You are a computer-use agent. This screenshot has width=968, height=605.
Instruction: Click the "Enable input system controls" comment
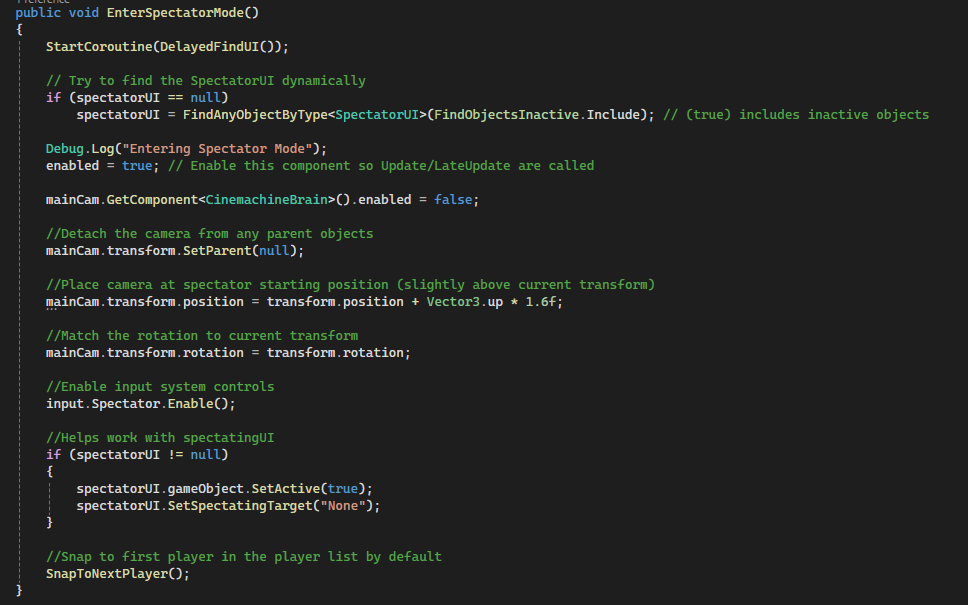160,386
